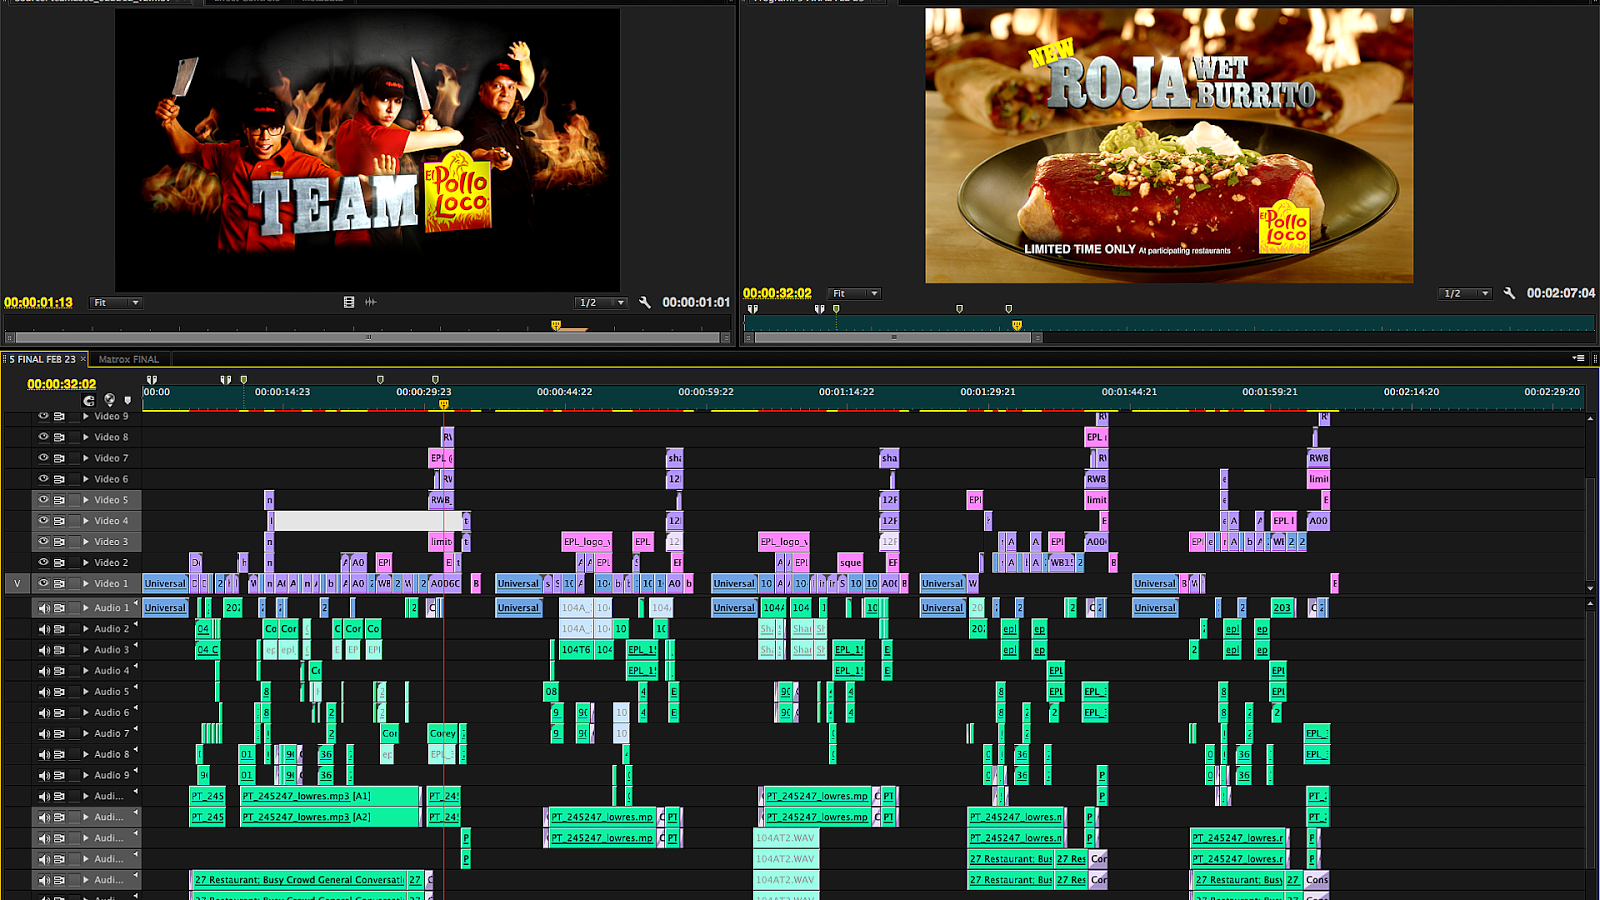Click Program monitor timecode 00:00:32:02

pos(777,293)
